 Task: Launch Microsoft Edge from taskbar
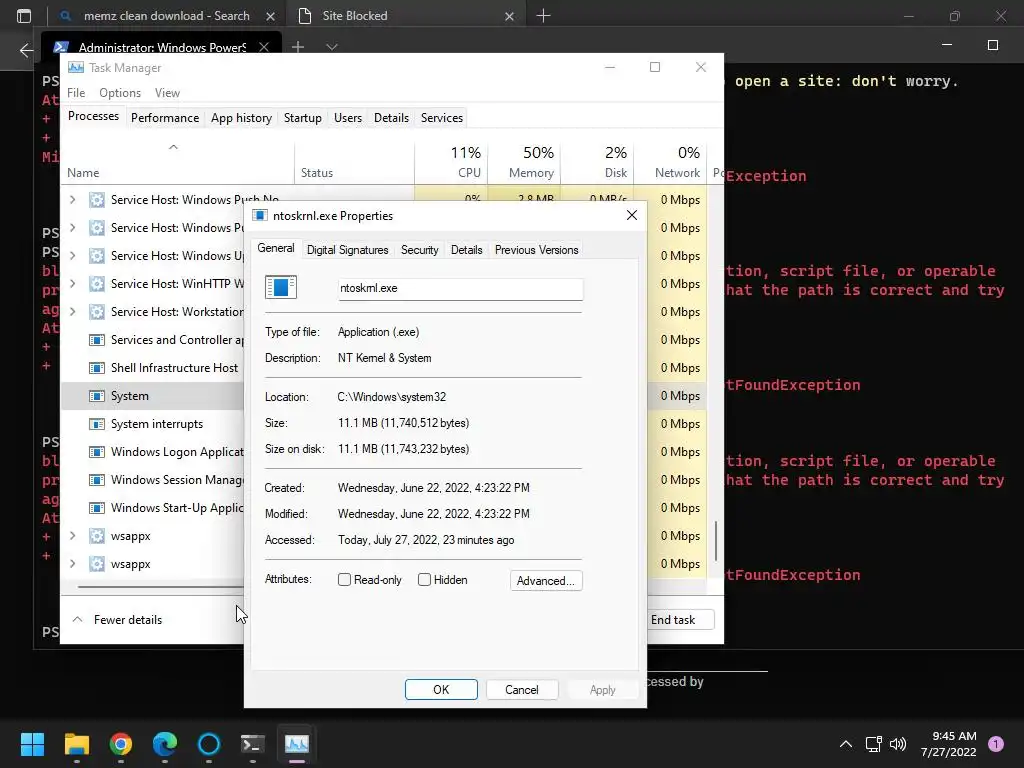click(165, 743)
